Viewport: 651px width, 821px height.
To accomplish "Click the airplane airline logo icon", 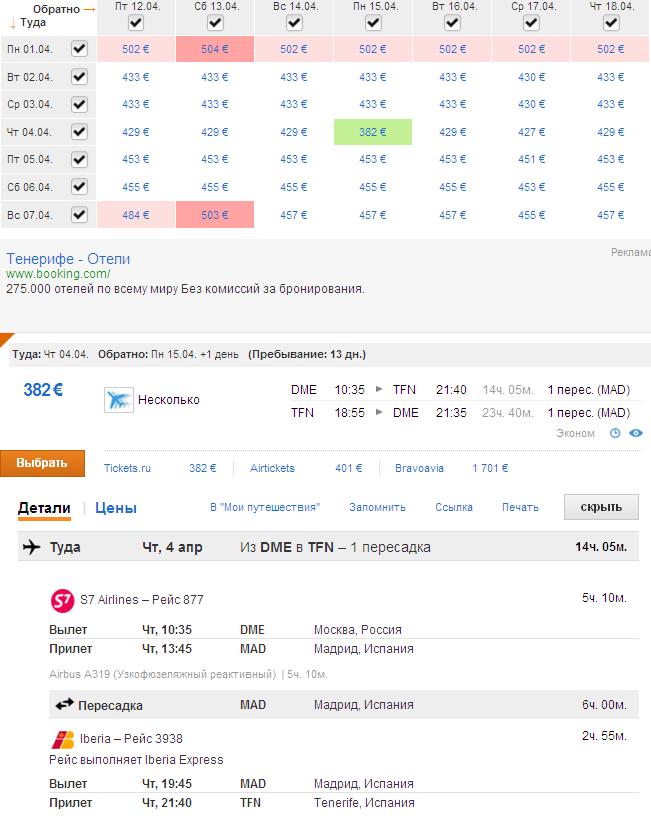I will click(119, 400).
